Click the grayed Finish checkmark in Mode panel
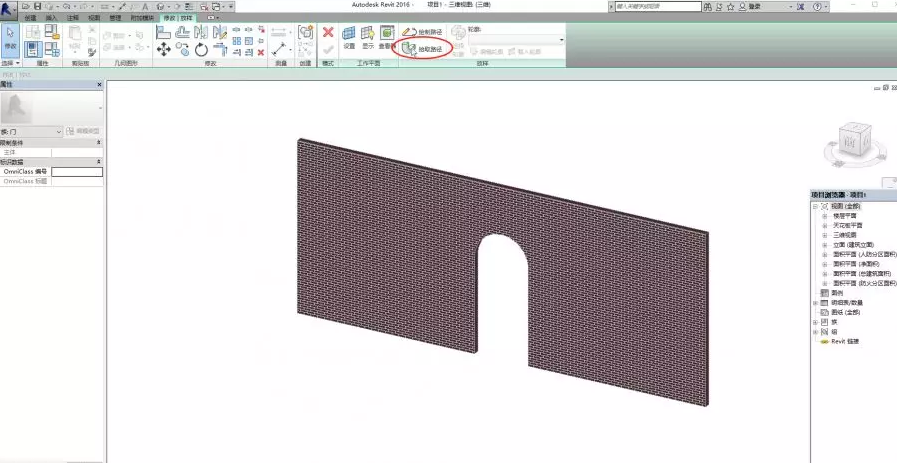This screenshot has width=897, height=463. coord(328,50)
